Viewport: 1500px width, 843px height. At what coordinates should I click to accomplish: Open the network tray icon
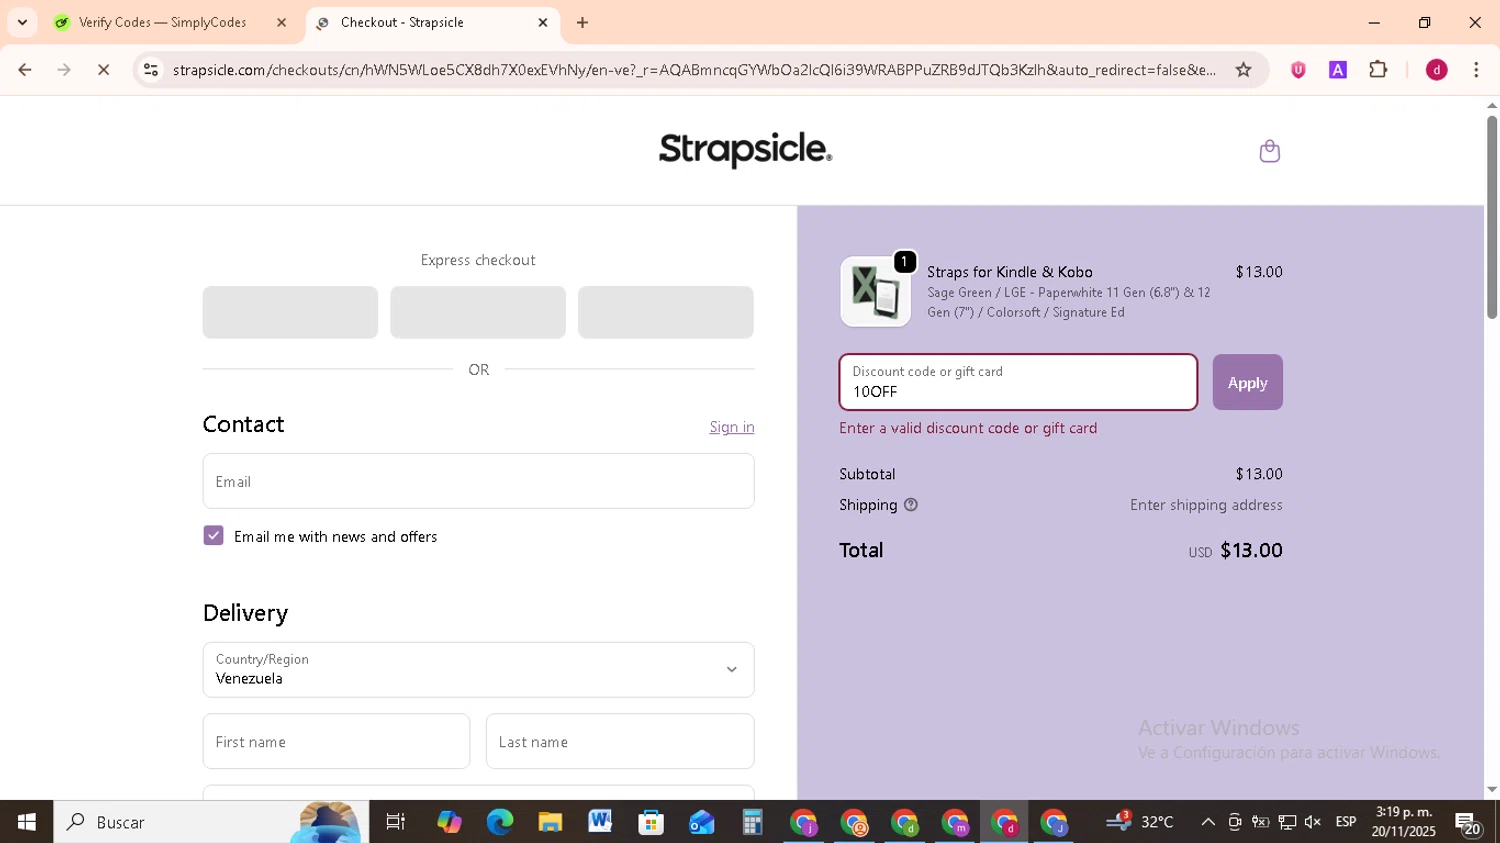pyautogui.click(x=1287, y=822)
